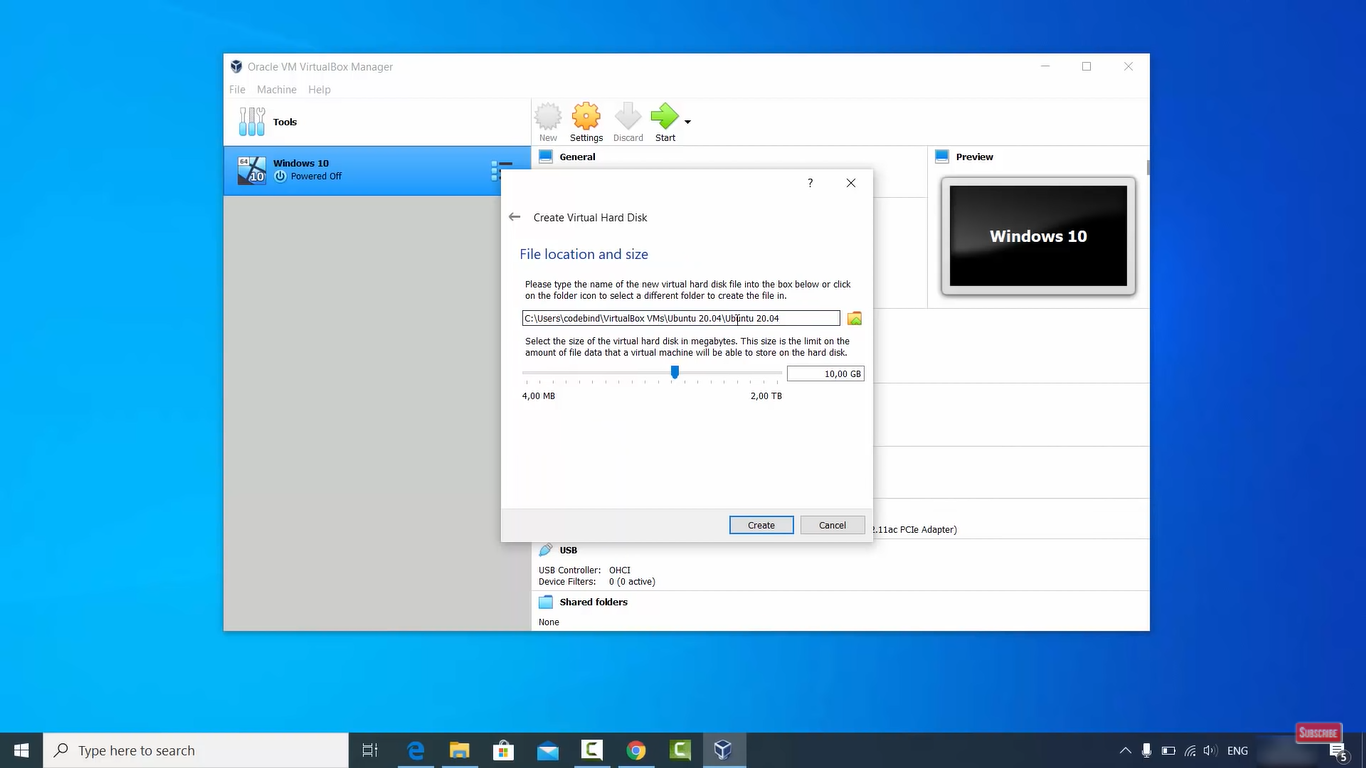
Task: Click the Cancel button
Action: point(832,525)
